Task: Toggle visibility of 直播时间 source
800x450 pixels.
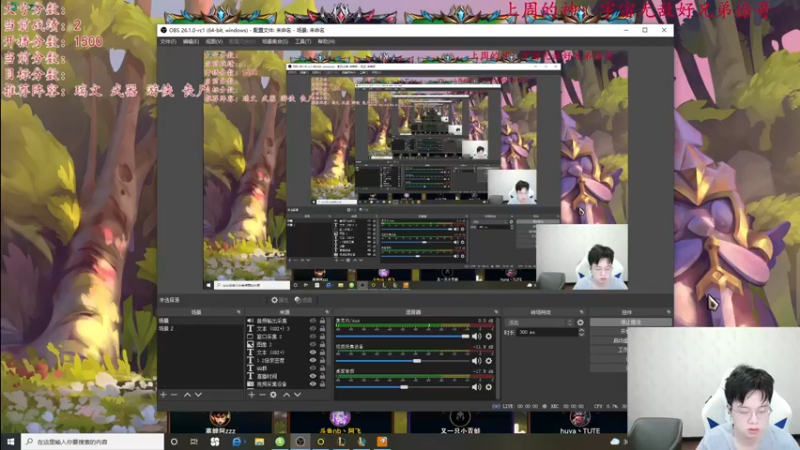Action: (x=313, y=376)
